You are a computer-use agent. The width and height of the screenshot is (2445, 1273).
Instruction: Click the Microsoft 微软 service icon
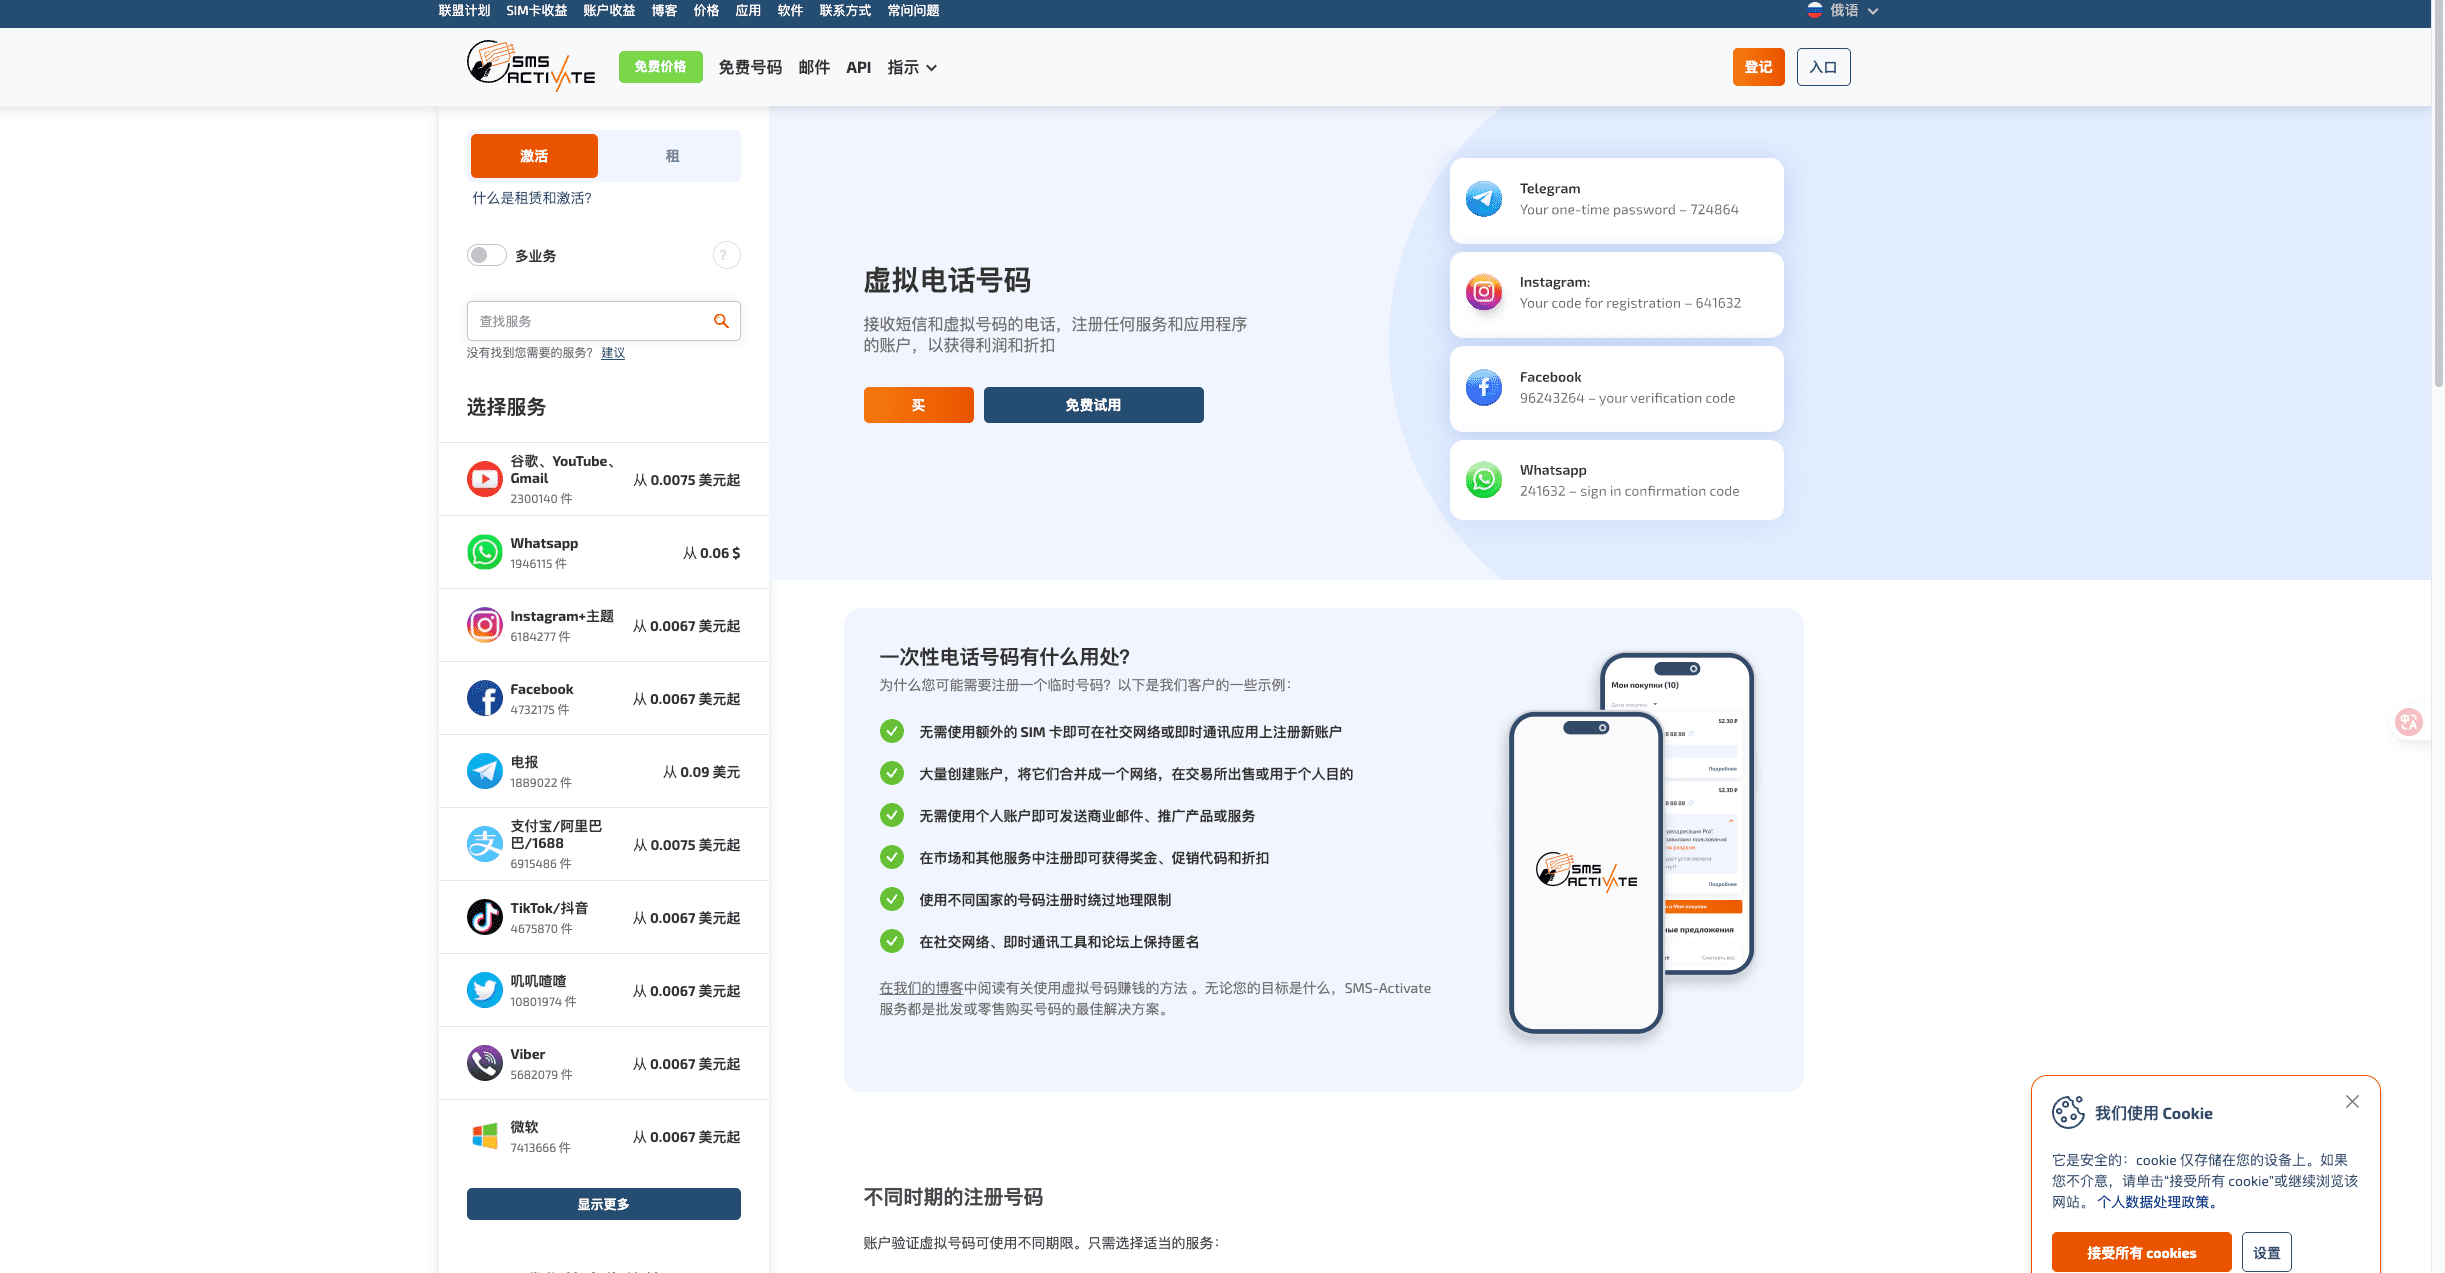pos(485,1136)
